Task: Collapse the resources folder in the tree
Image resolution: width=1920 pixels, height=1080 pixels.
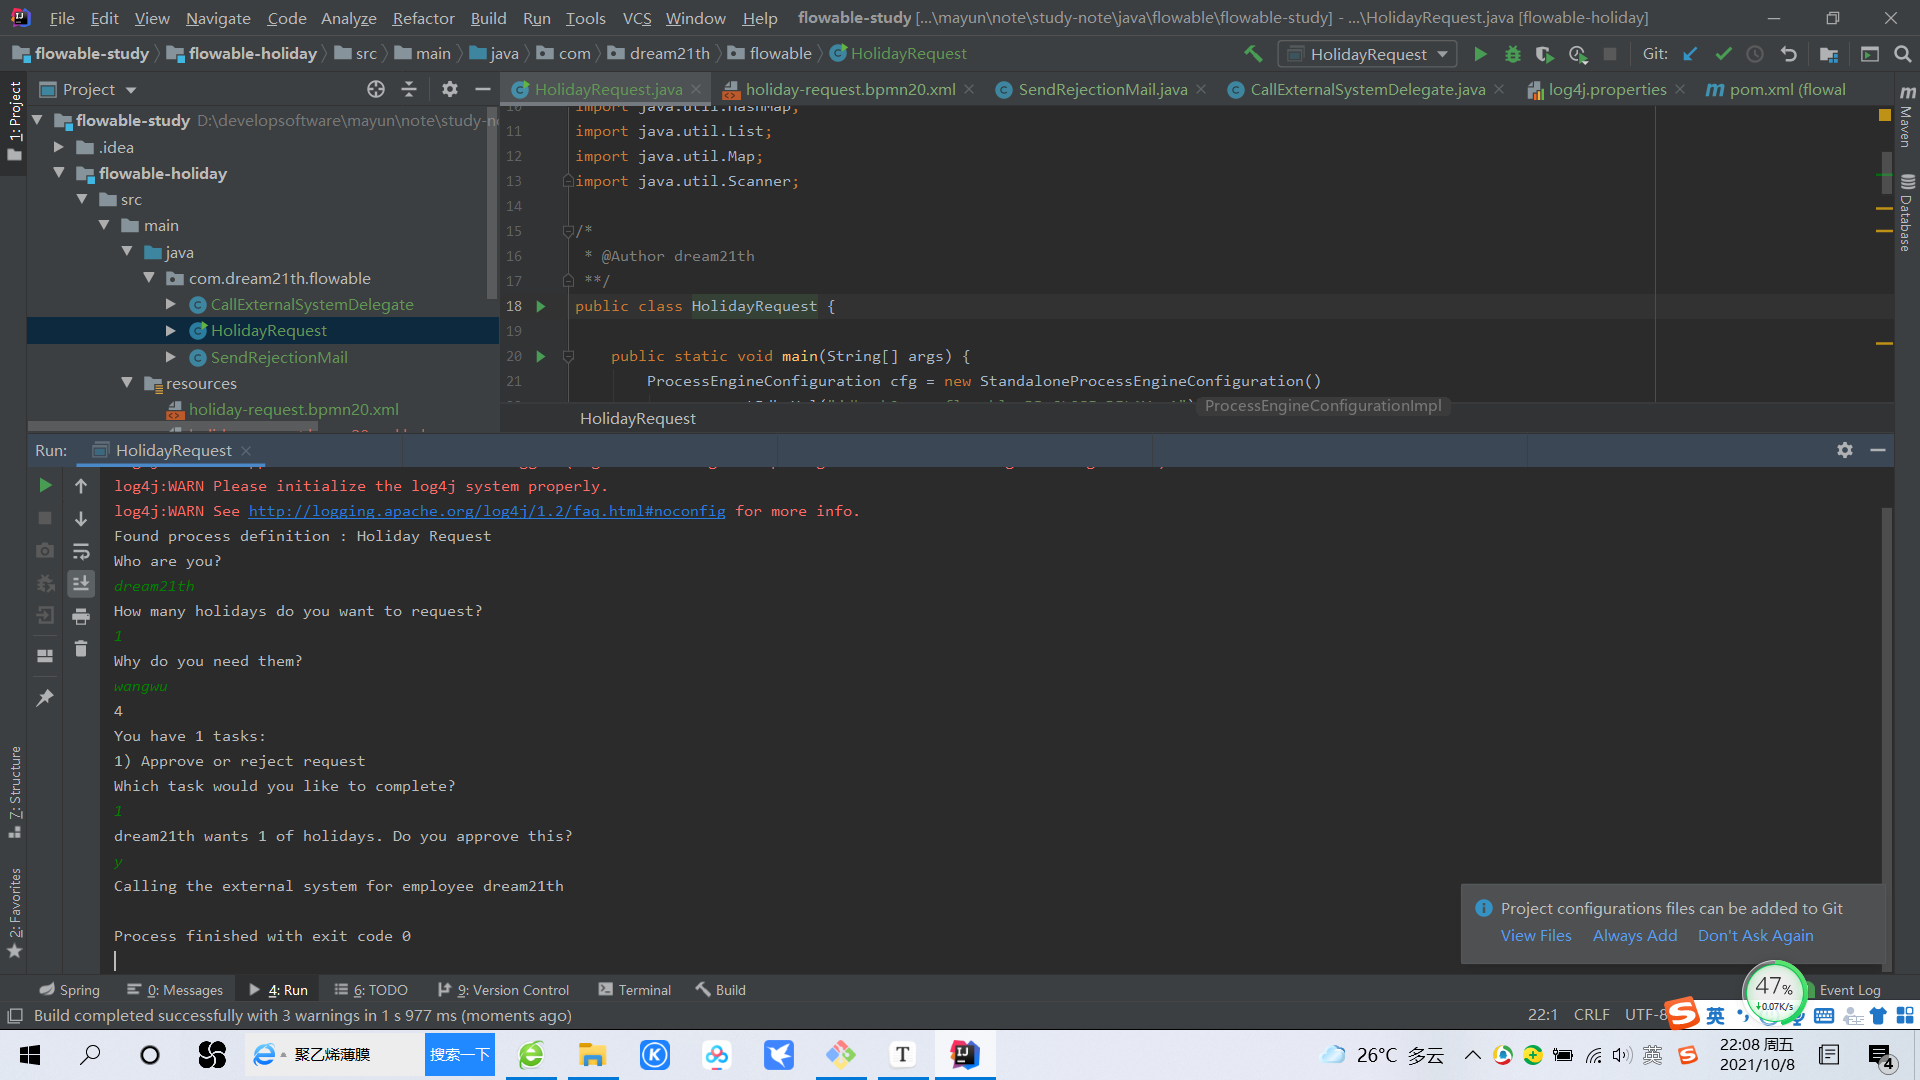Action: [x=127, y=383]
